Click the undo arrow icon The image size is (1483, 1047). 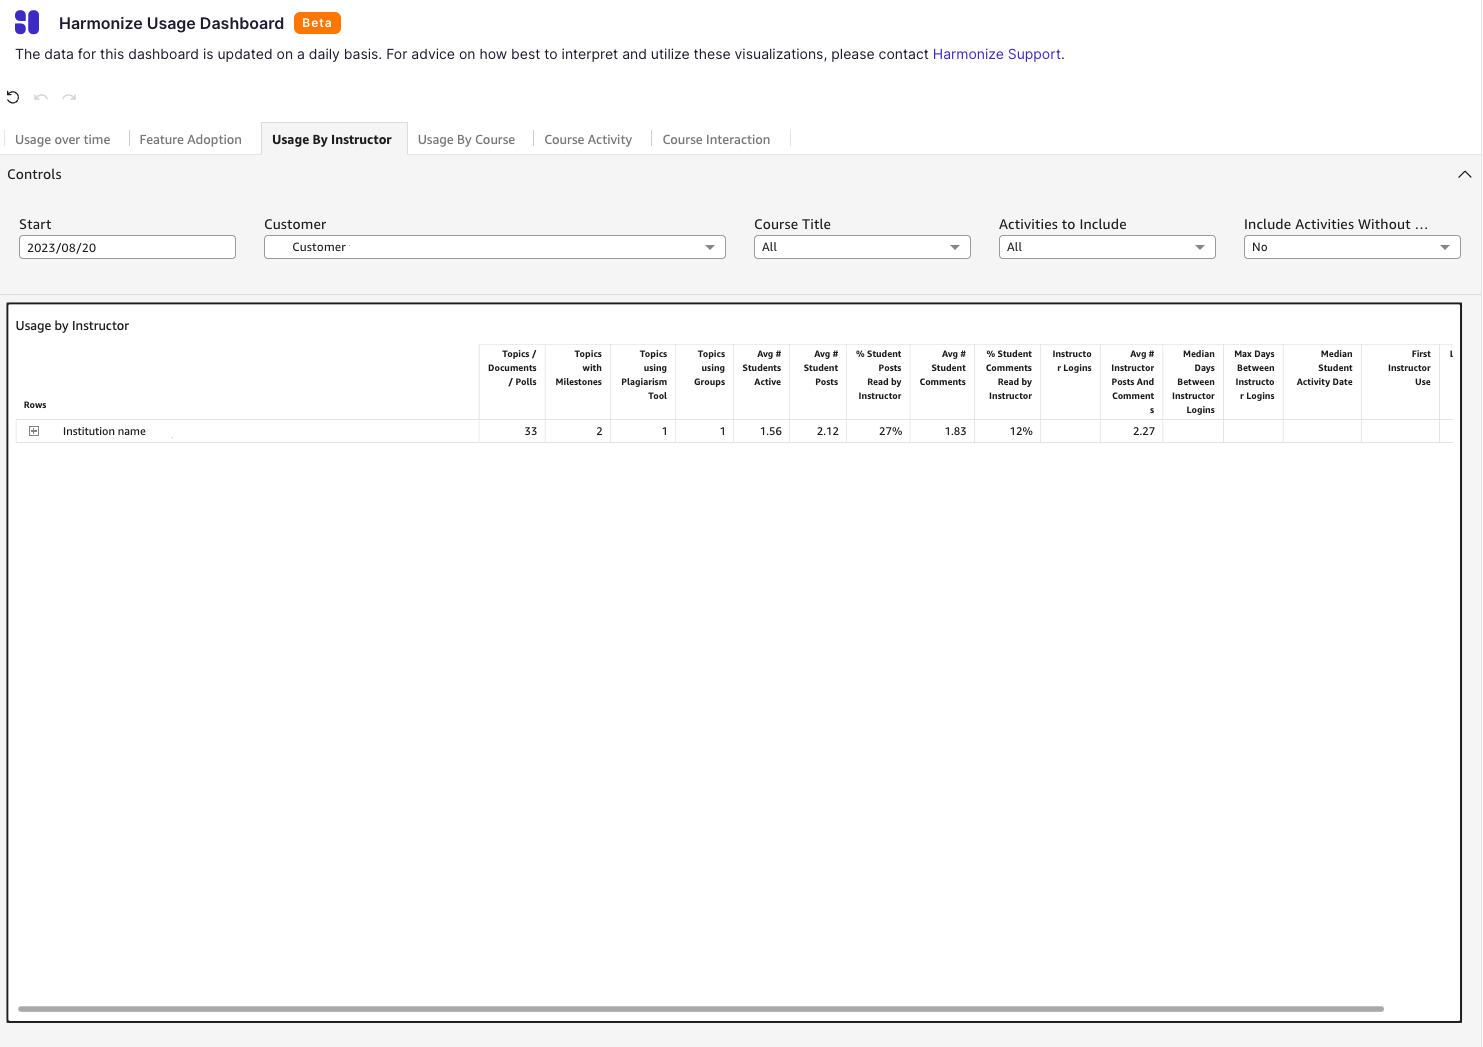click(41, 97)
